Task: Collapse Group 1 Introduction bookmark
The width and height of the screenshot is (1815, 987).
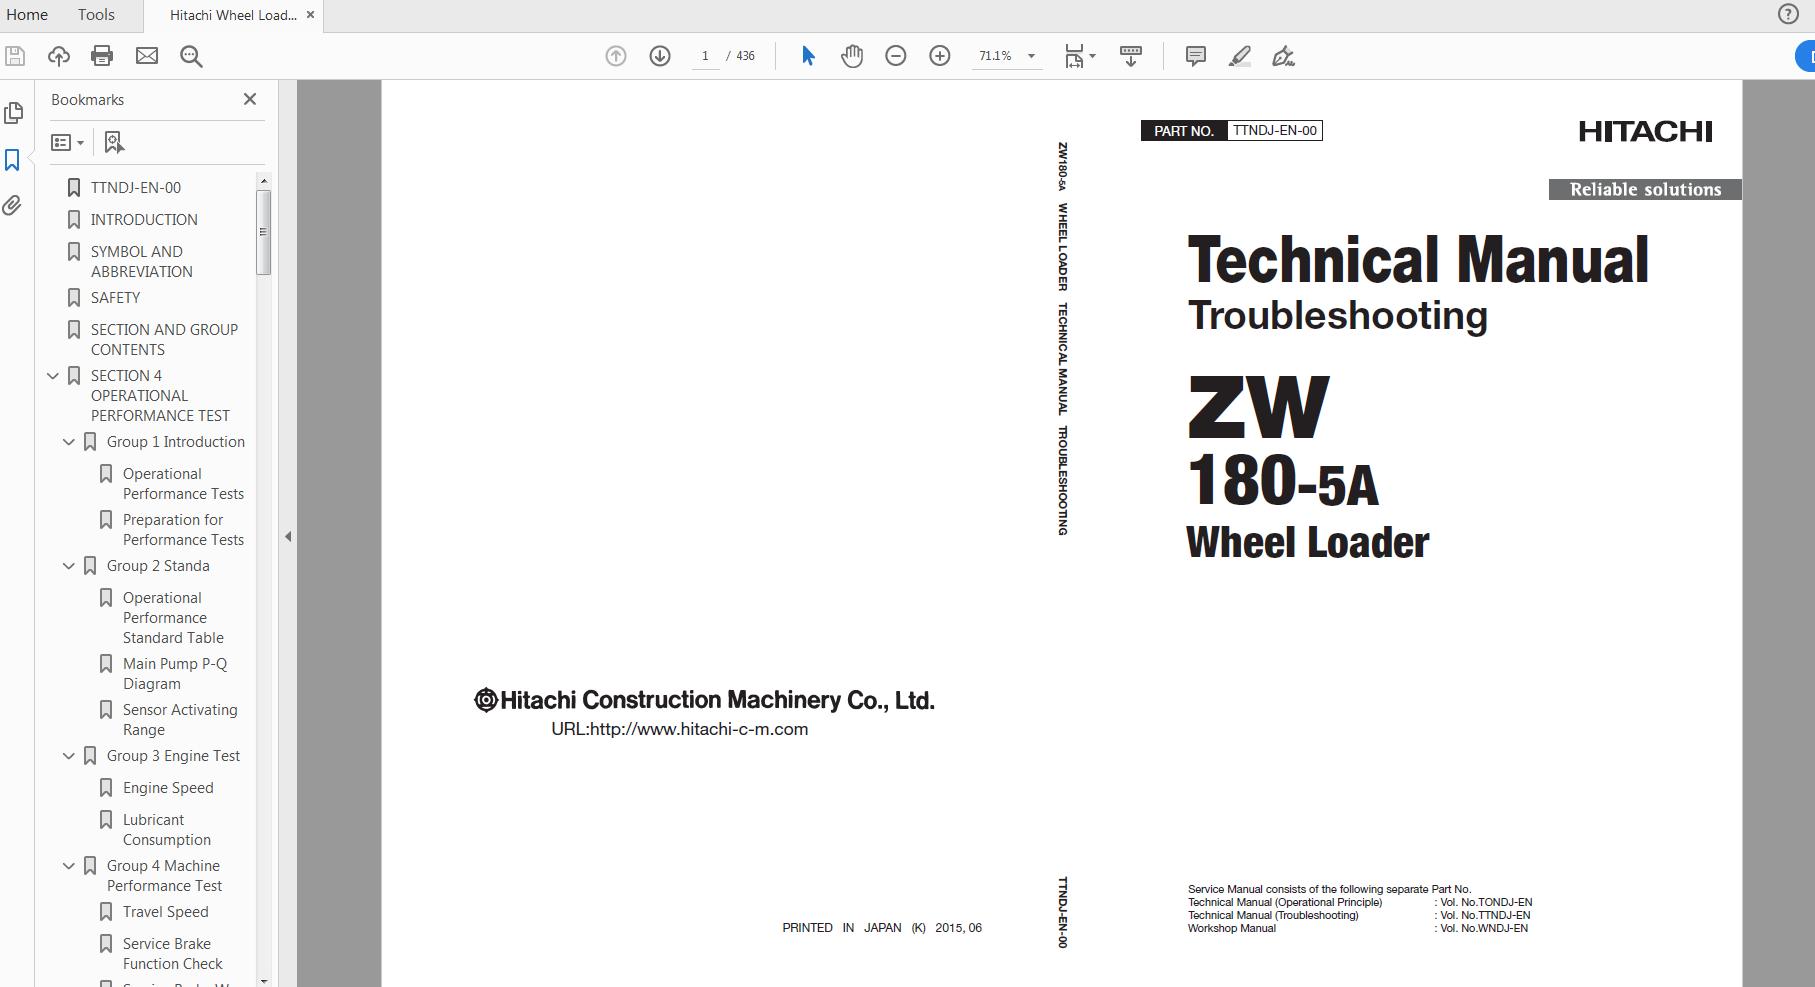Action: pos(69,442)
